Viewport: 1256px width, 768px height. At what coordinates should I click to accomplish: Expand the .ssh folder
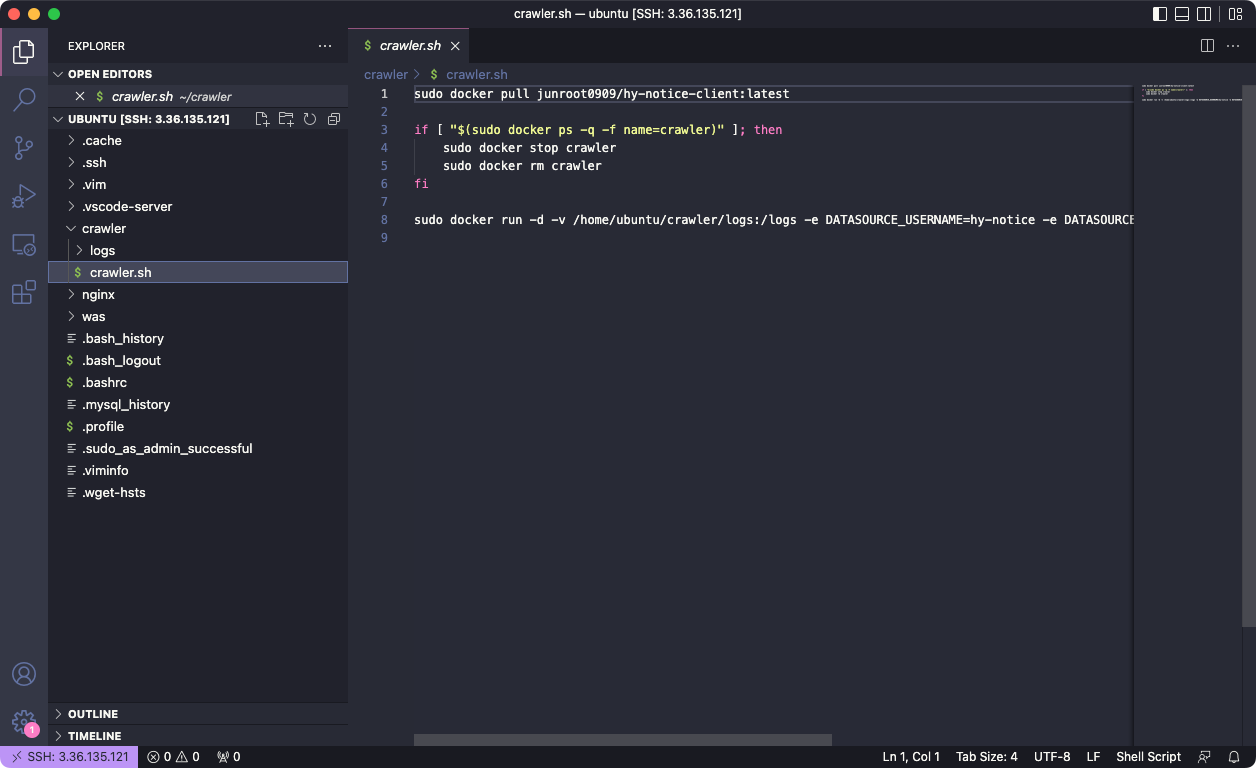(198, 163)
